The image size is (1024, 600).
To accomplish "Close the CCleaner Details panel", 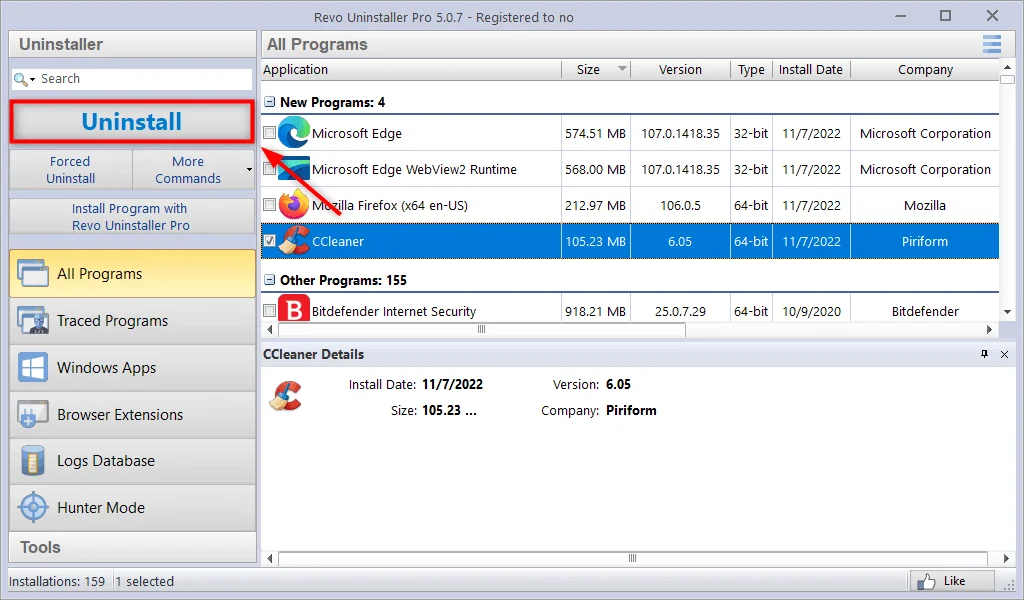I will point(1004,355).
